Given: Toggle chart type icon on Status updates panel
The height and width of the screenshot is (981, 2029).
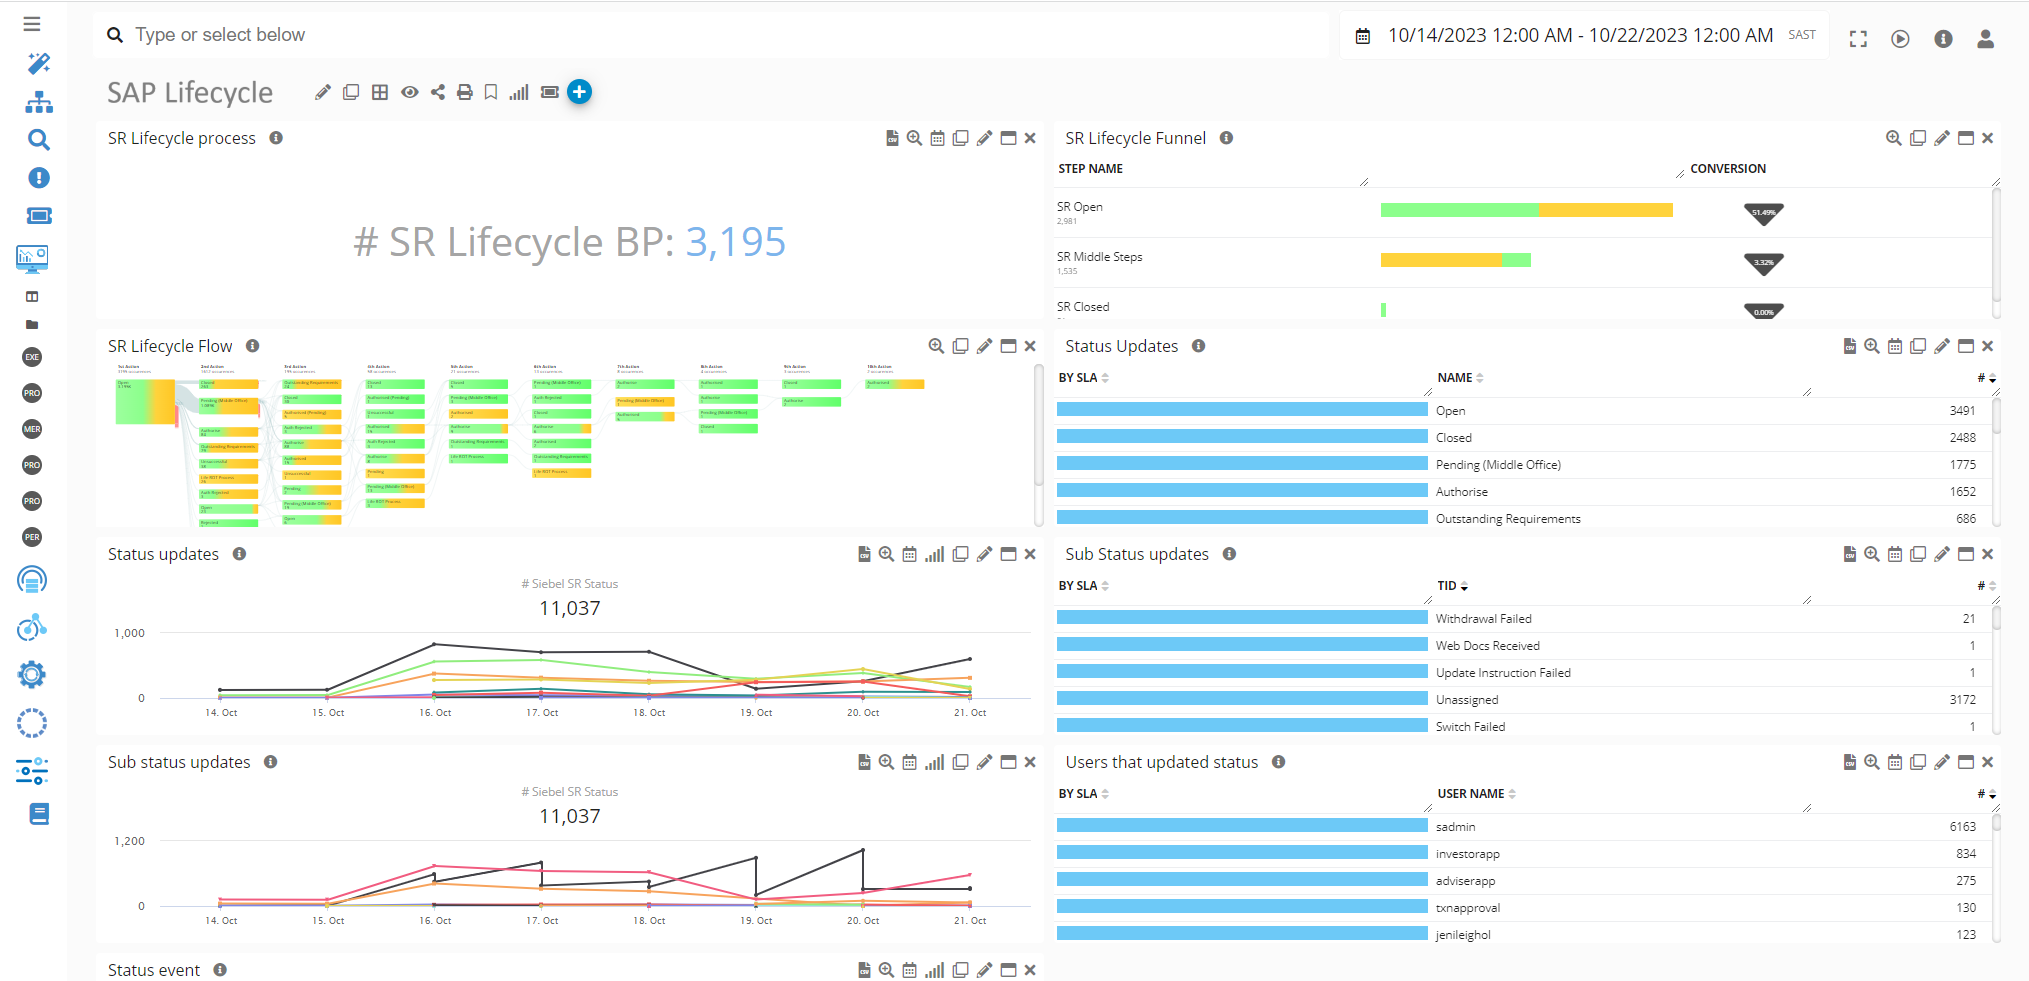Looking at the screenshot, I should coord(934,554).
